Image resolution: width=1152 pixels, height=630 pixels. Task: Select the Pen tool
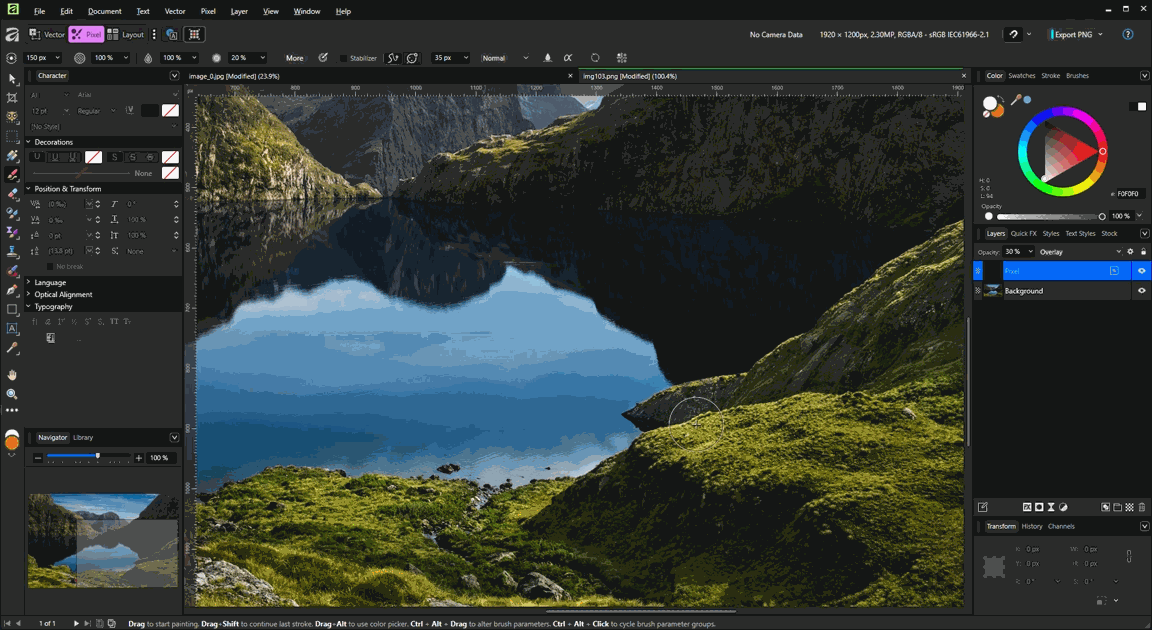(x=12, y=290)
